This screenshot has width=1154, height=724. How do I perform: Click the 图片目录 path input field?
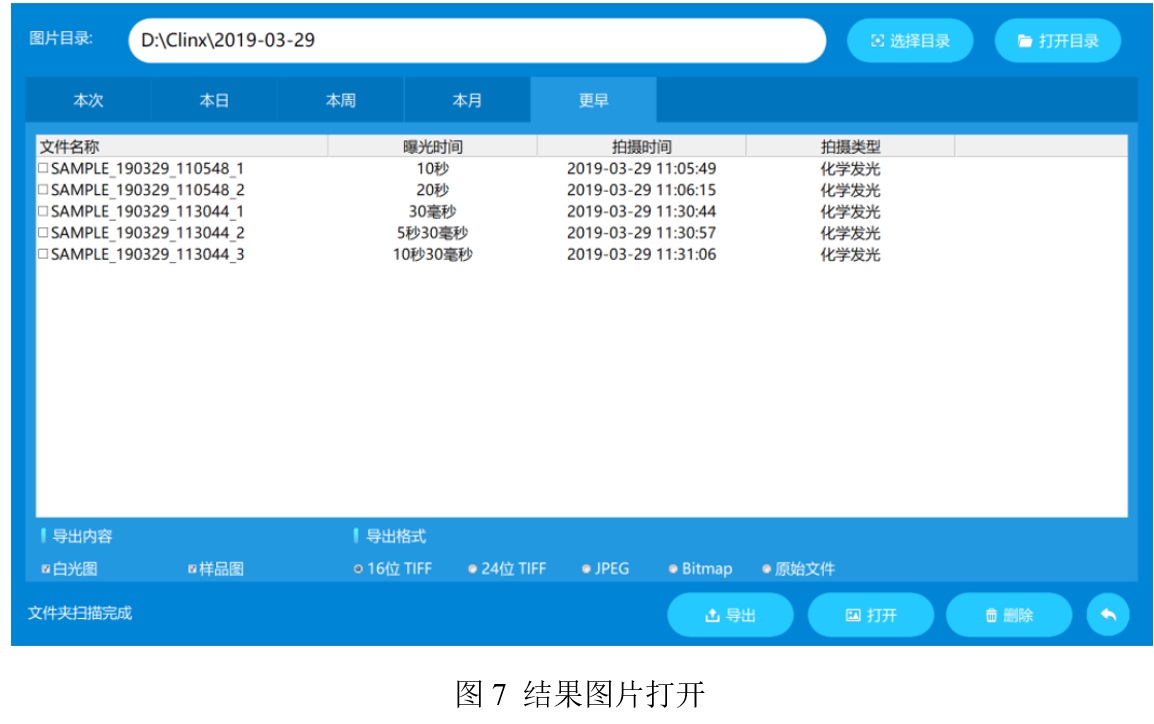click(477, 41)
